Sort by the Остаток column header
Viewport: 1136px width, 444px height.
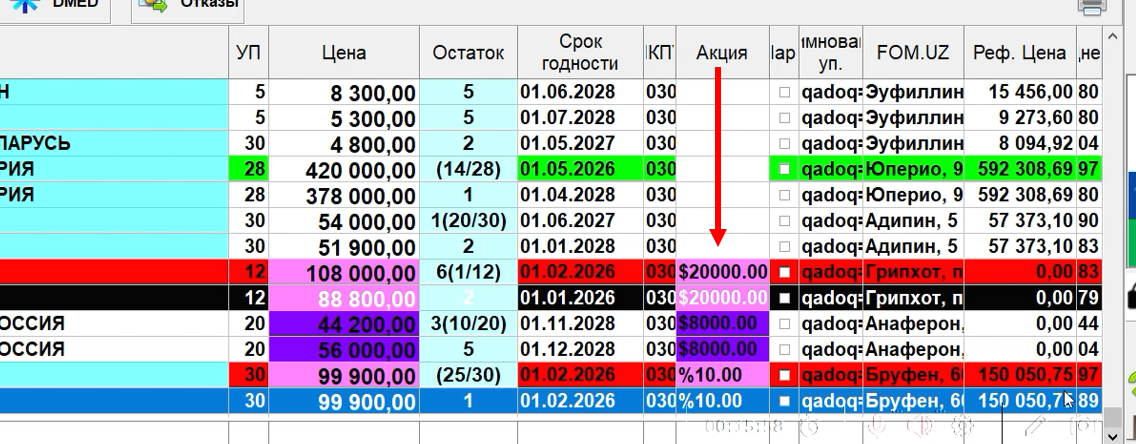[468, 52]
